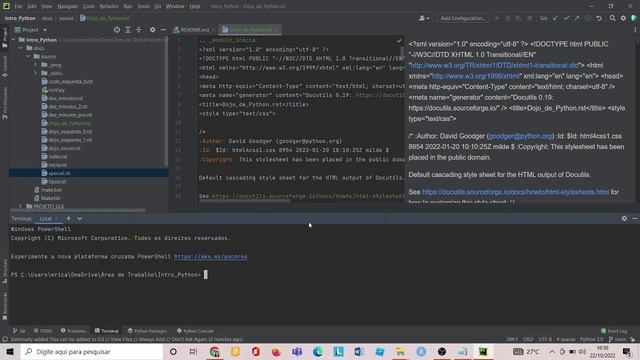
Task: Open xhtml1-transitional.dtd link in preview
Action: (x=494, y=65)
